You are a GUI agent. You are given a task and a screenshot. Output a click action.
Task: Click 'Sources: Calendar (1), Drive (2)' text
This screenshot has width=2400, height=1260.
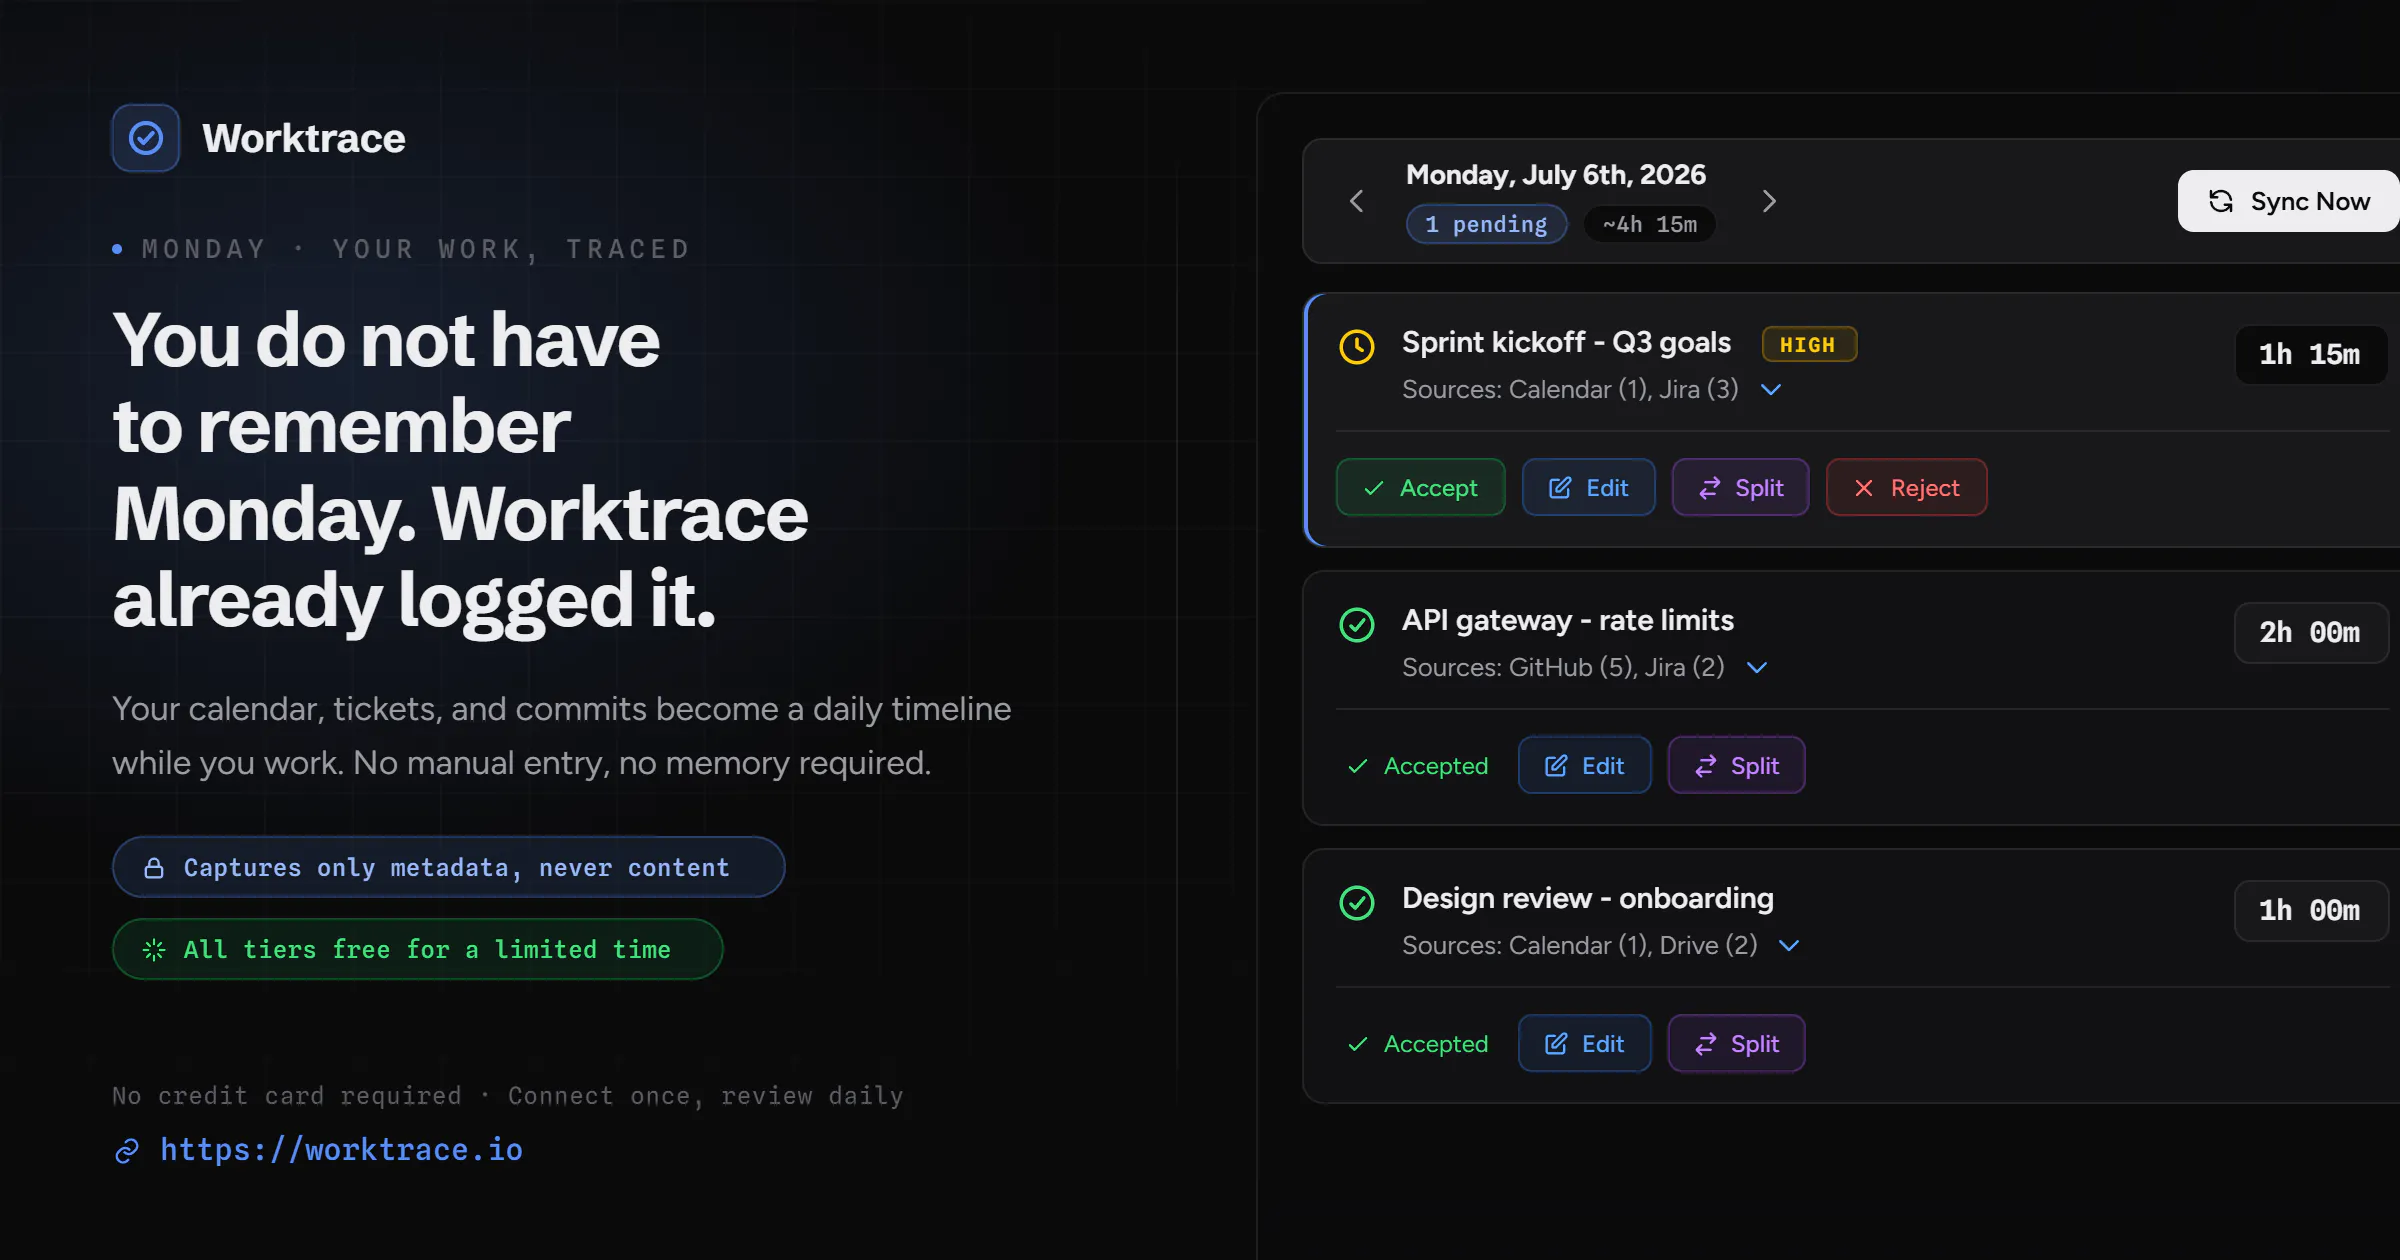click(1580, 945)
